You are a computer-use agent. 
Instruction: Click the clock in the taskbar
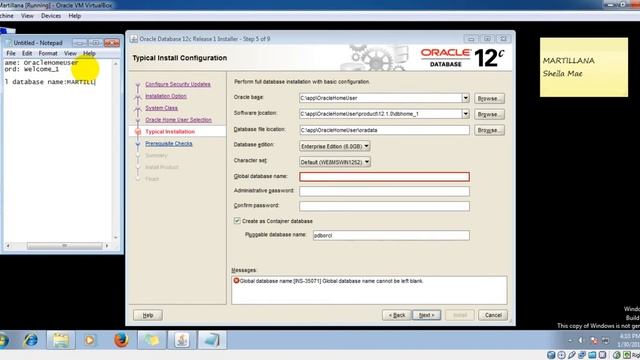[x=629, y=340]
